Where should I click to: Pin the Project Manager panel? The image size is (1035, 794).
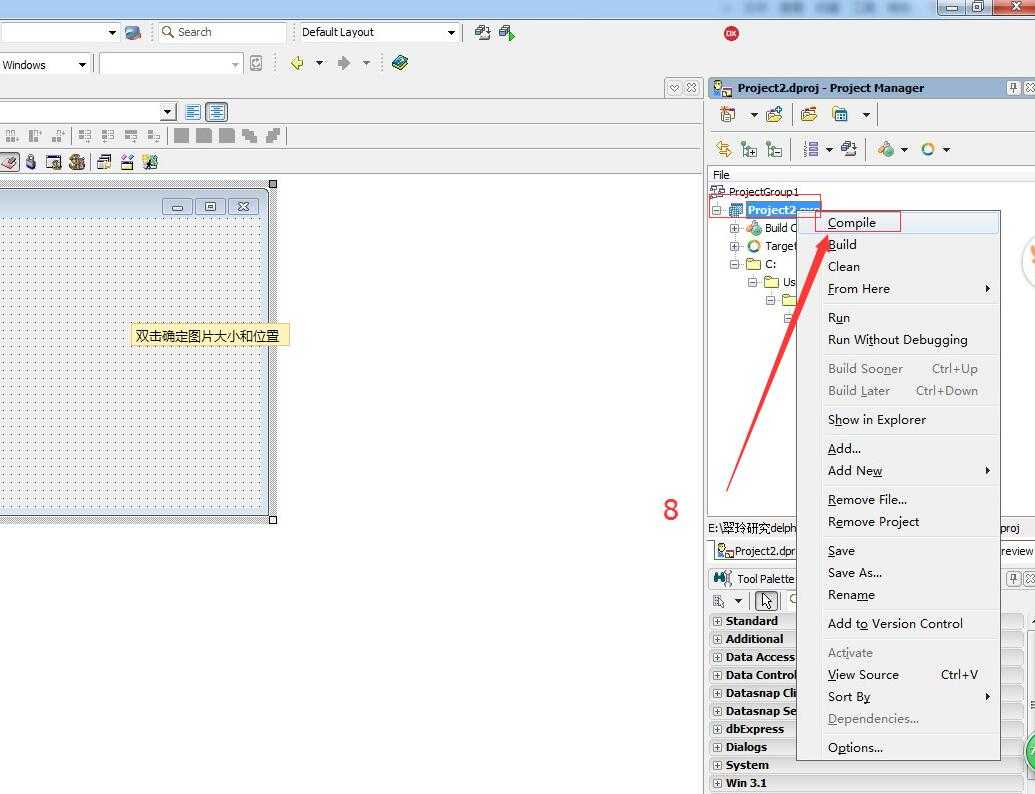pyautogui.click(x=1014, y=88)
